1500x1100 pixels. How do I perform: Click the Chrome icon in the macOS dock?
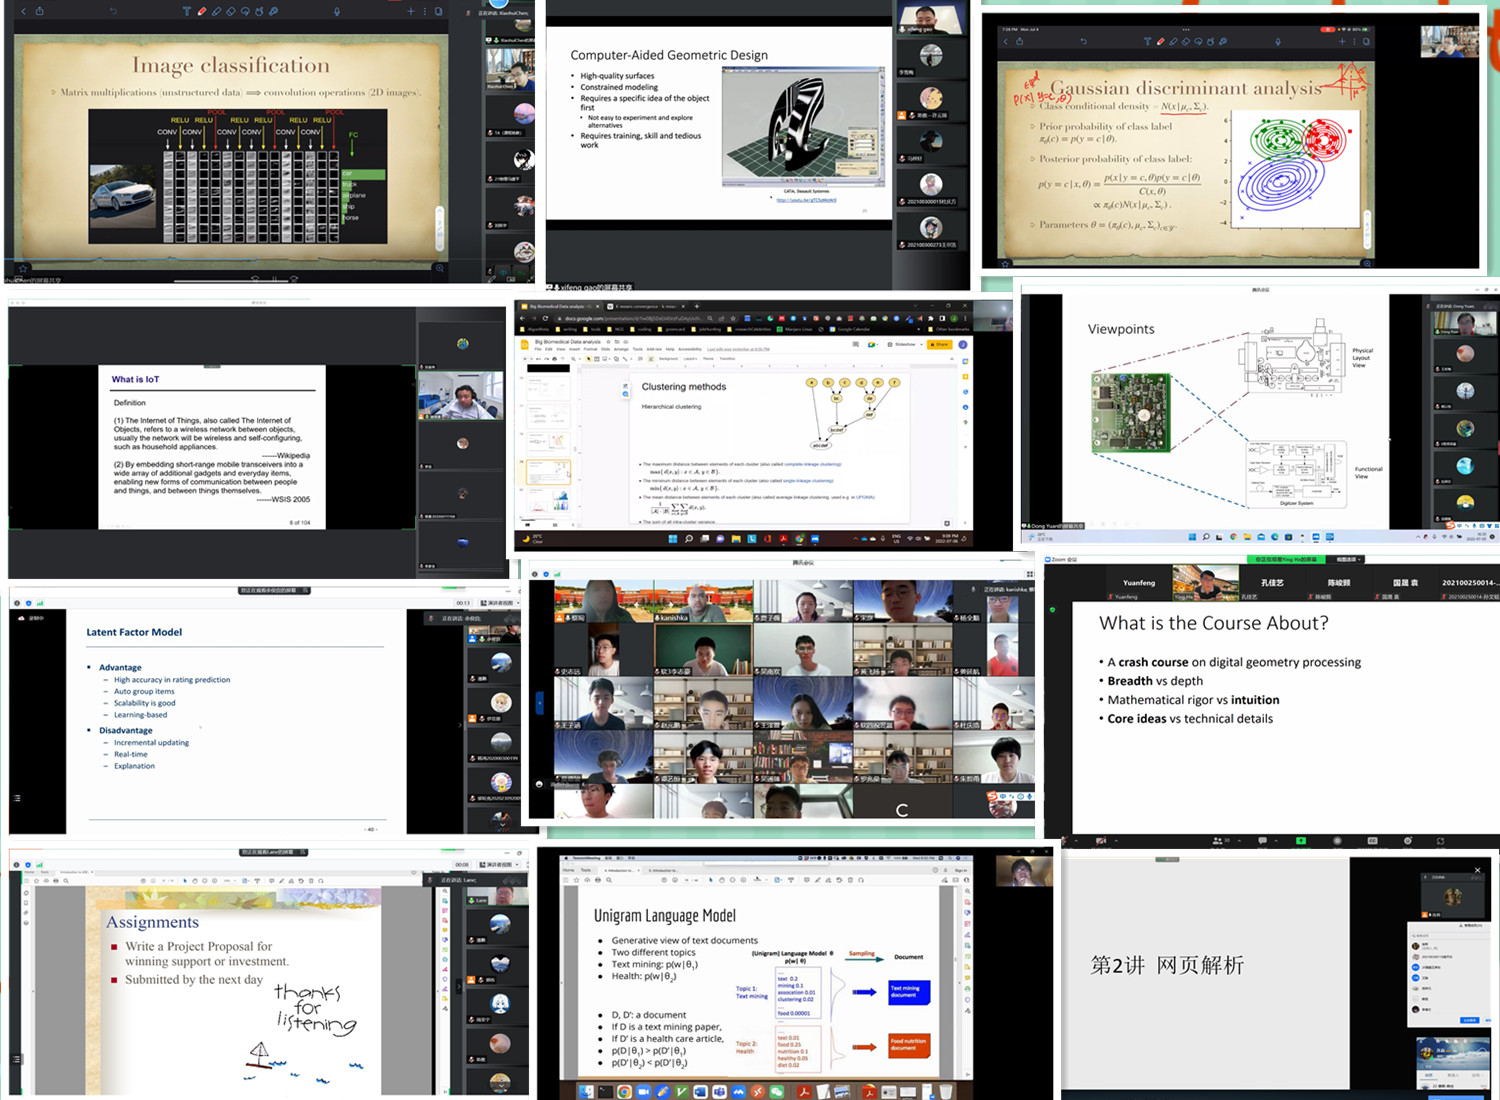point(624,1092)
